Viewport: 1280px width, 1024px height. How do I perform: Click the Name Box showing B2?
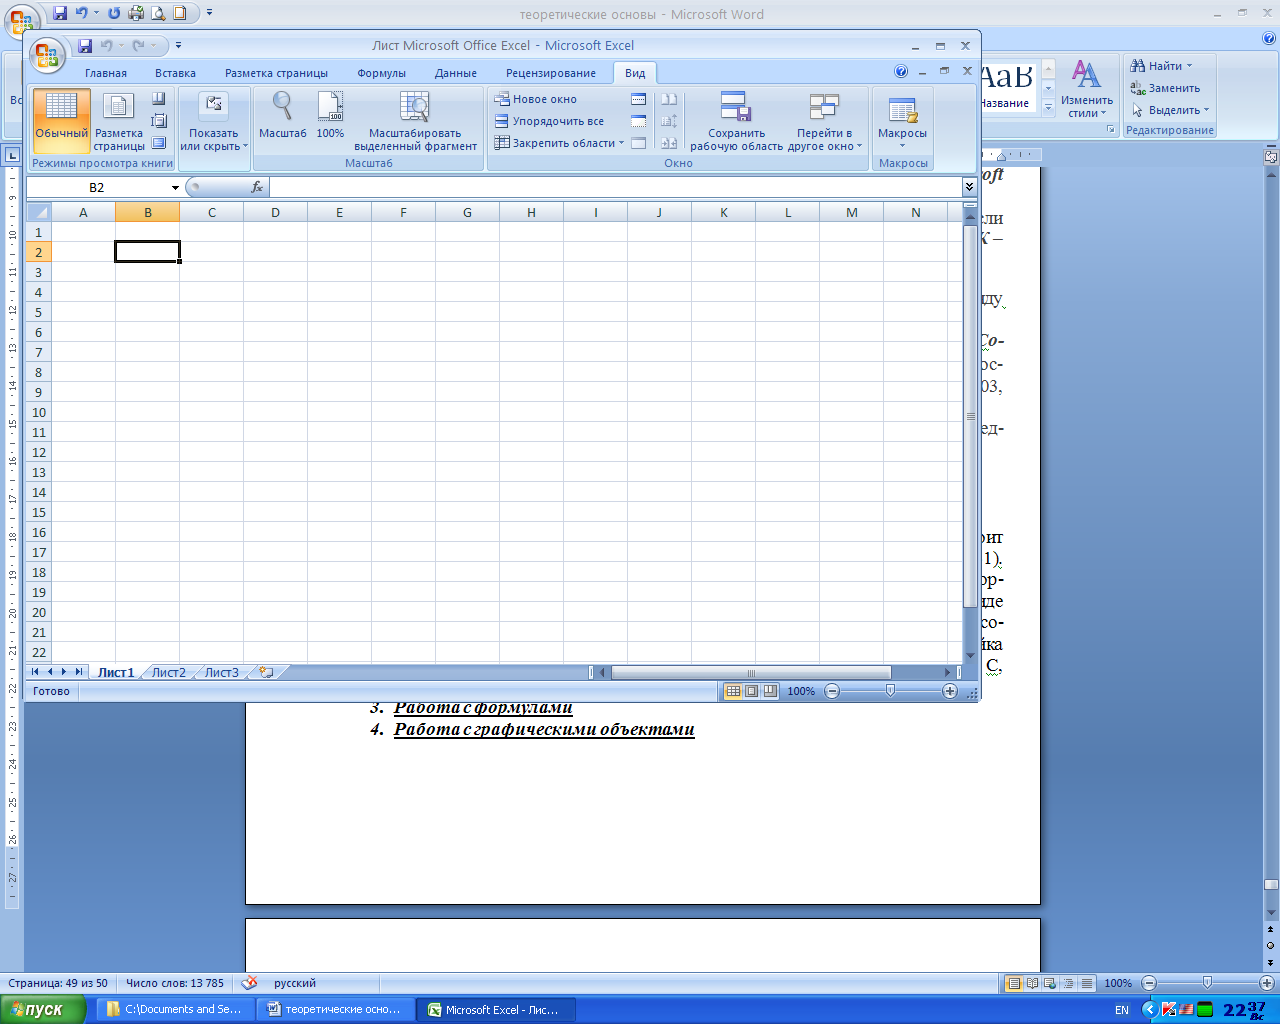[97, 188]
